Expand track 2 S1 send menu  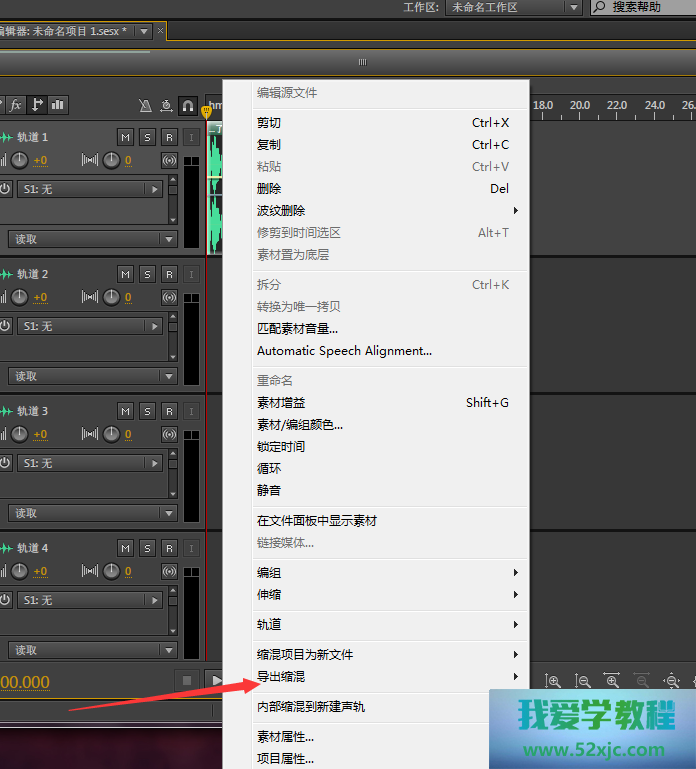154,326
